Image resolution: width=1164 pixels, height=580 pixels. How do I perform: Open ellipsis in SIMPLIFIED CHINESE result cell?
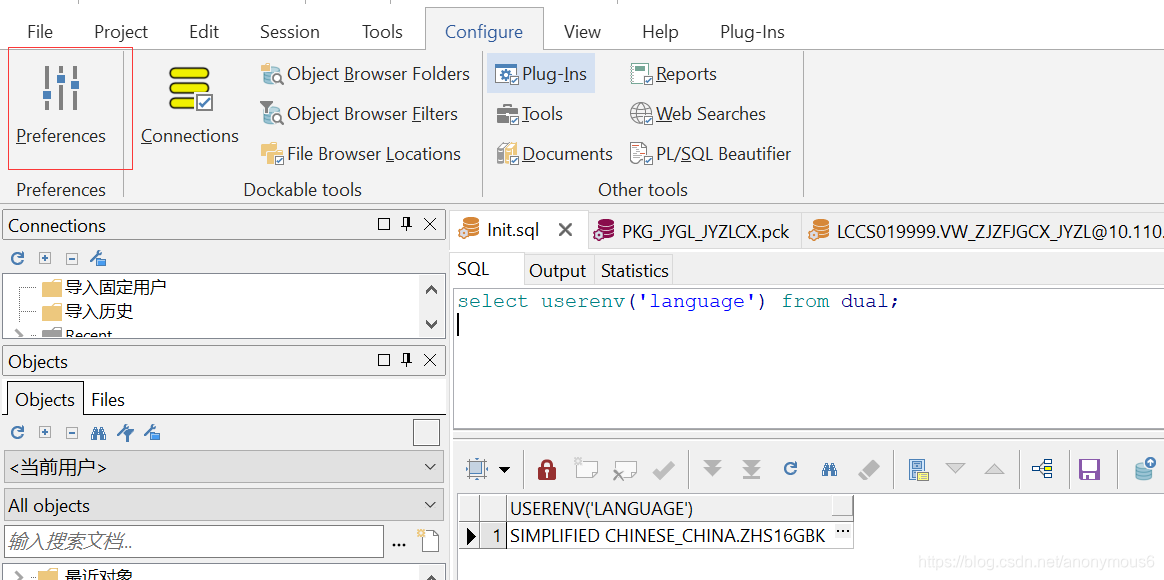point(843,532)
